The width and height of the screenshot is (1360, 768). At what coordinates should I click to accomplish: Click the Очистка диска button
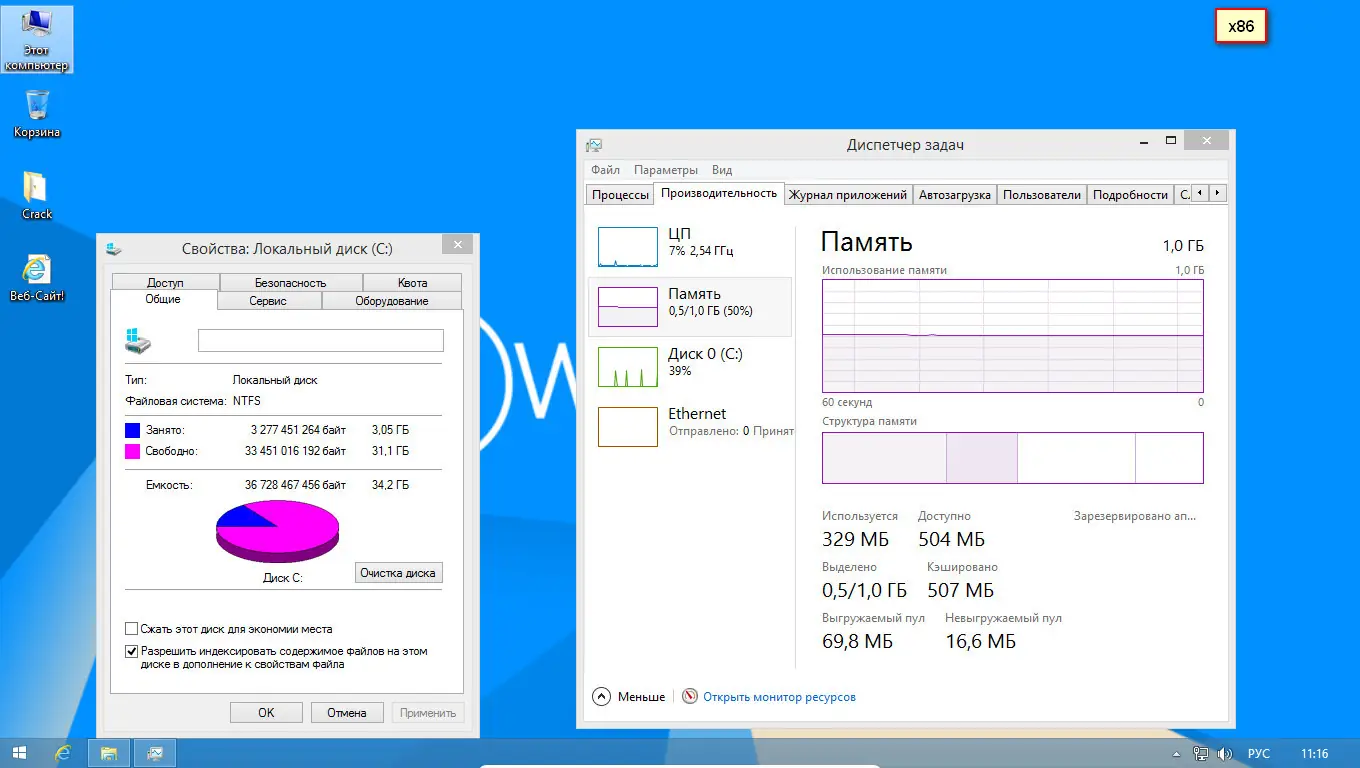398,573
